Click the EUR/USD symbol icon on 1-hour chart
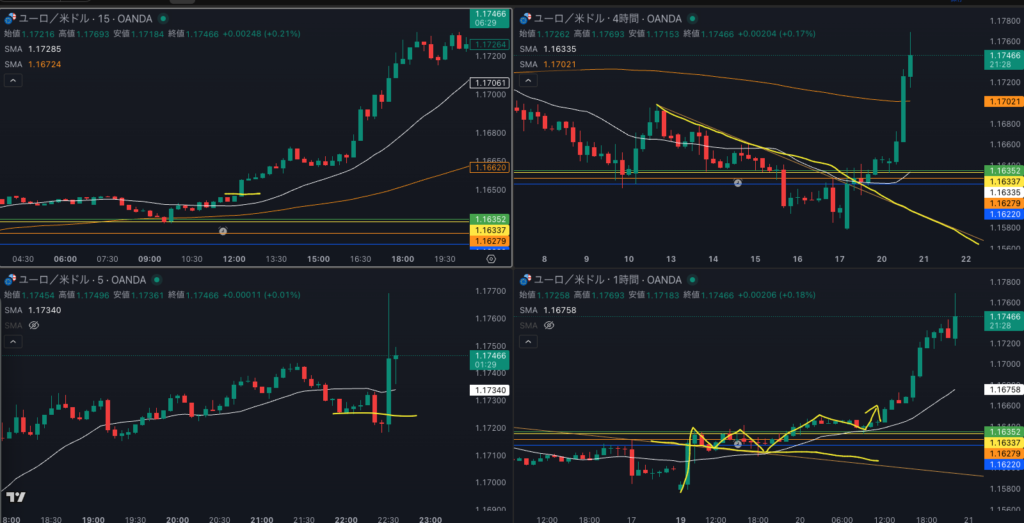Viewport: 1024px width, 523px height. click(526, 280)
